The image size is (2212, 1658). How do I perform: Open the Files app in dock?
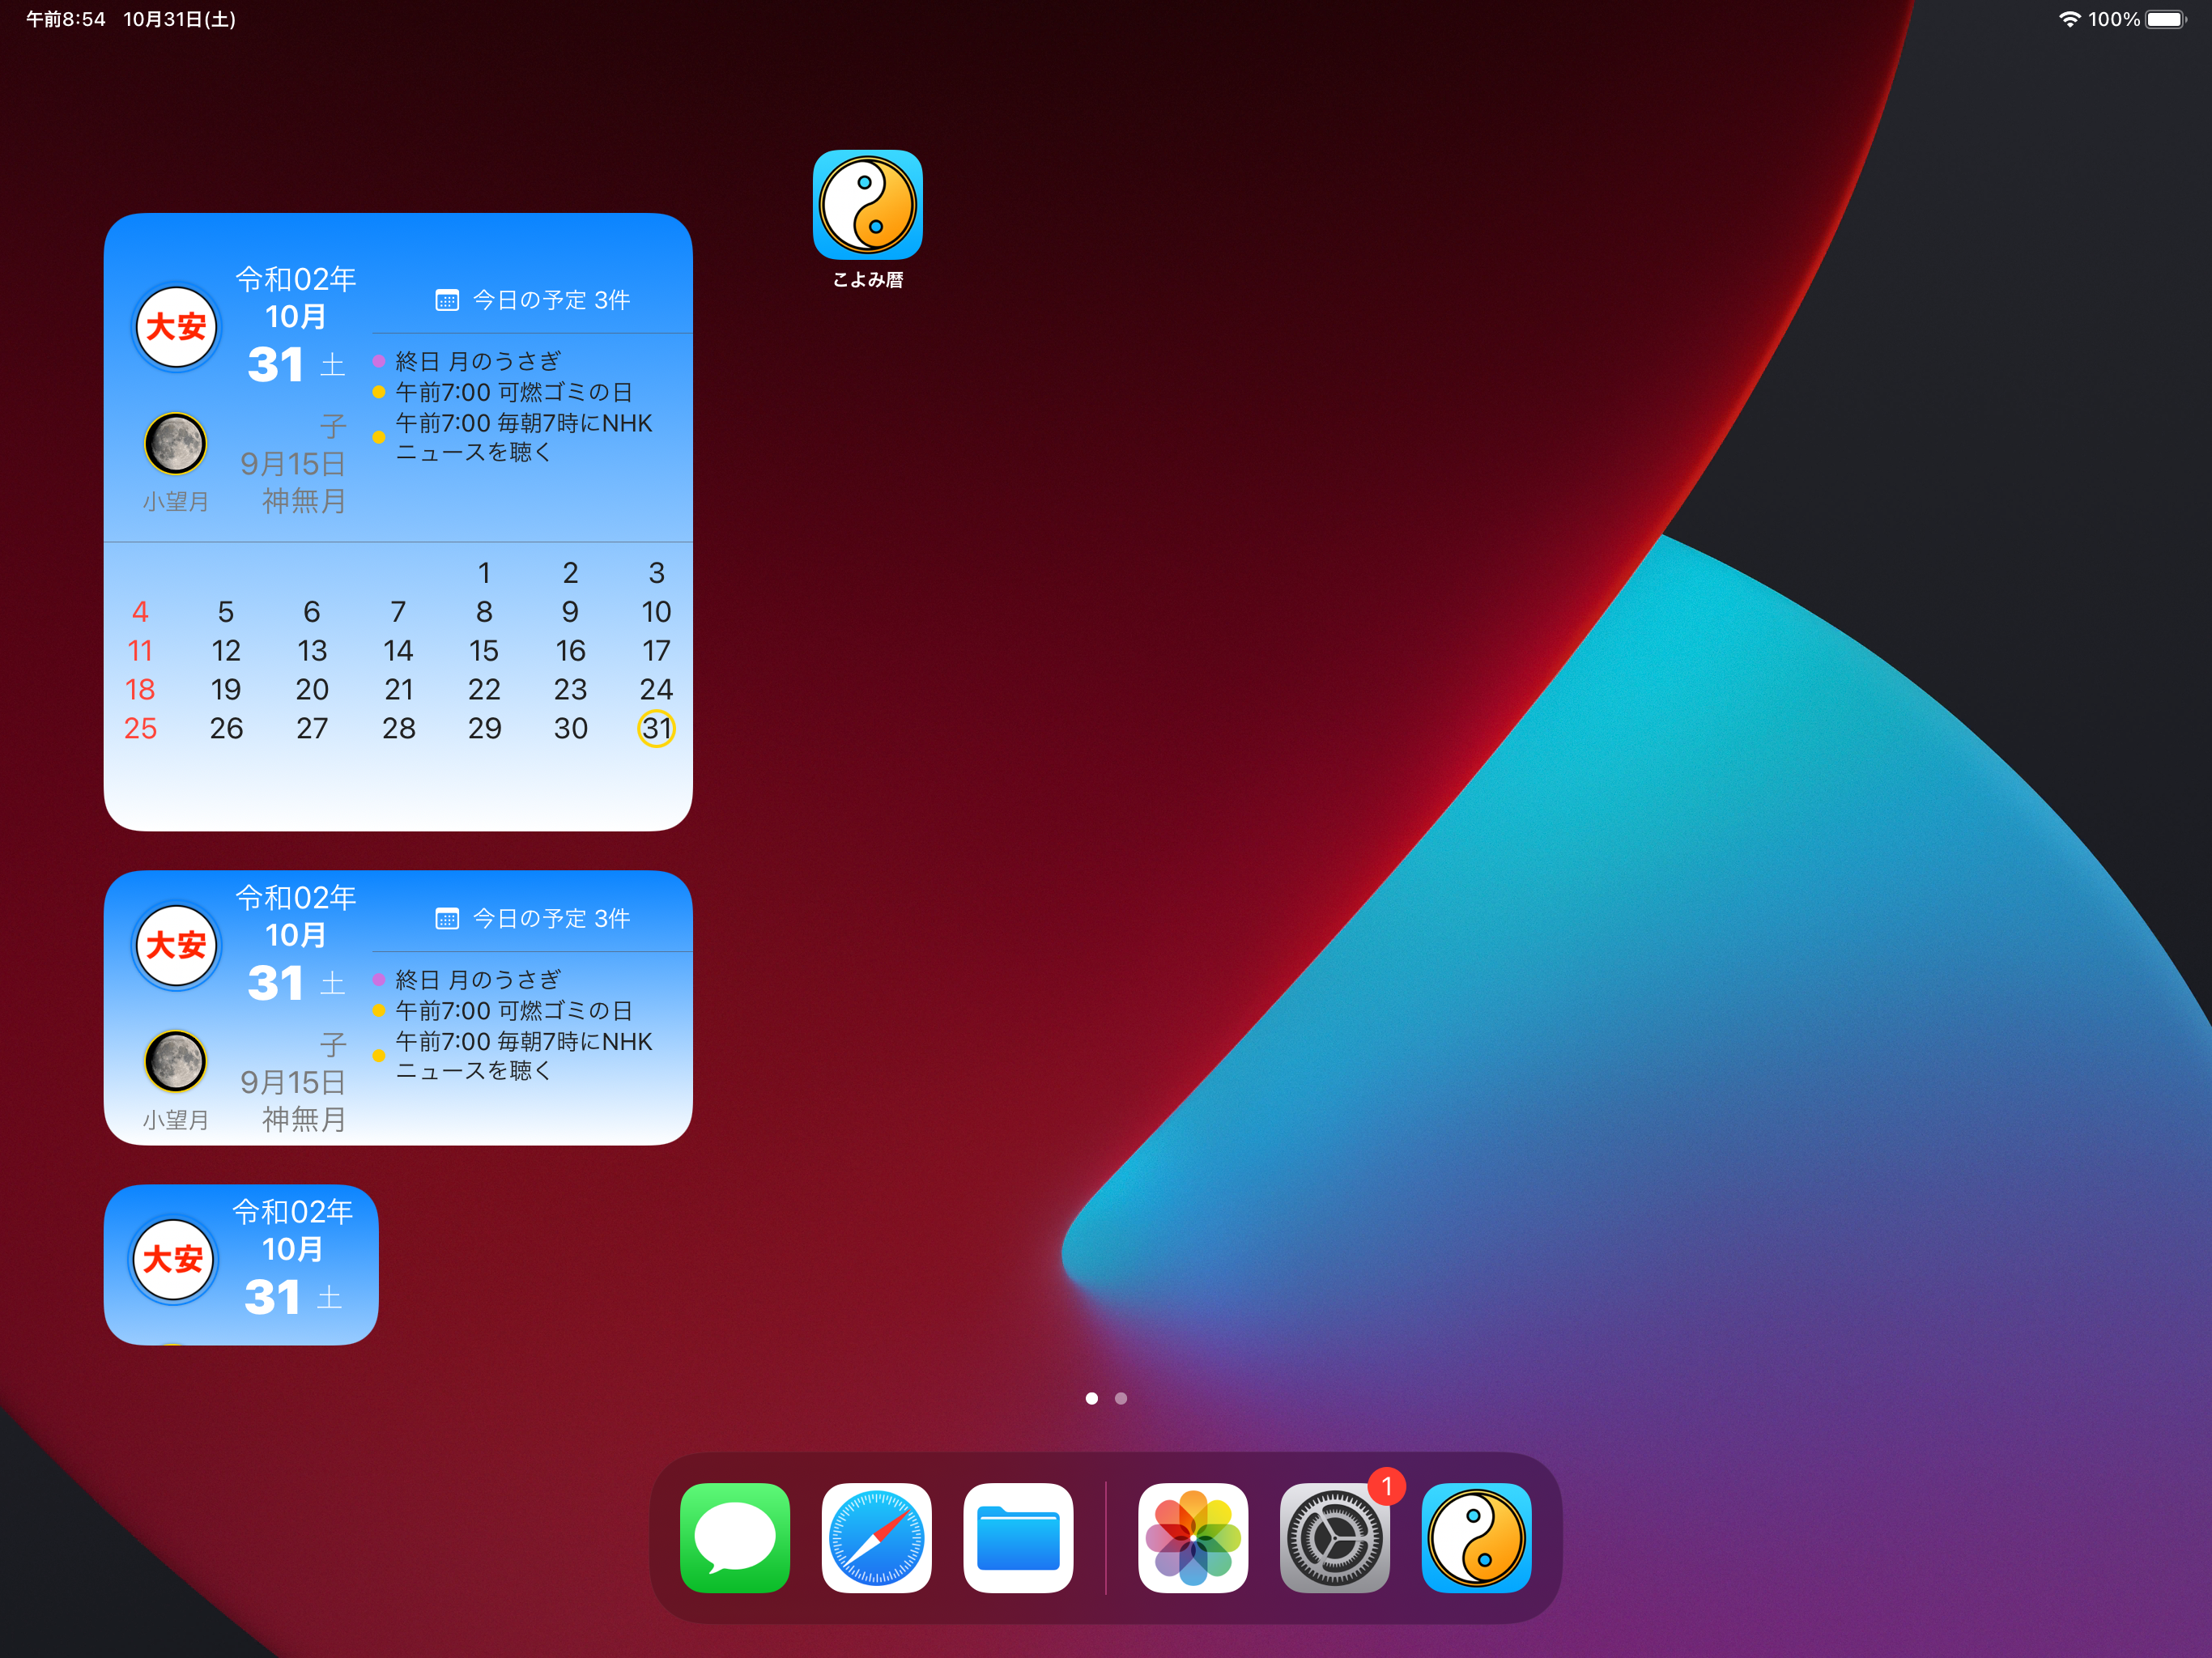point(1018,1537)
